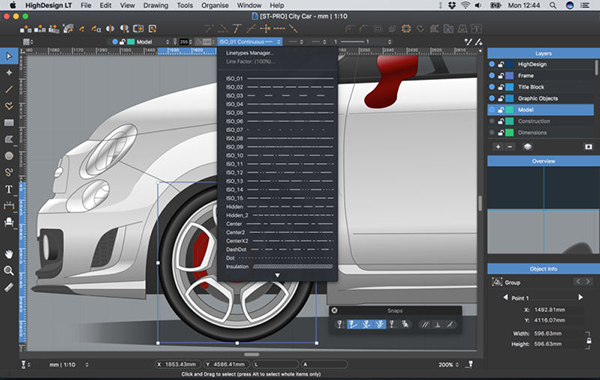
Task: Click the delete layer minus button
Action: [510, 147]
